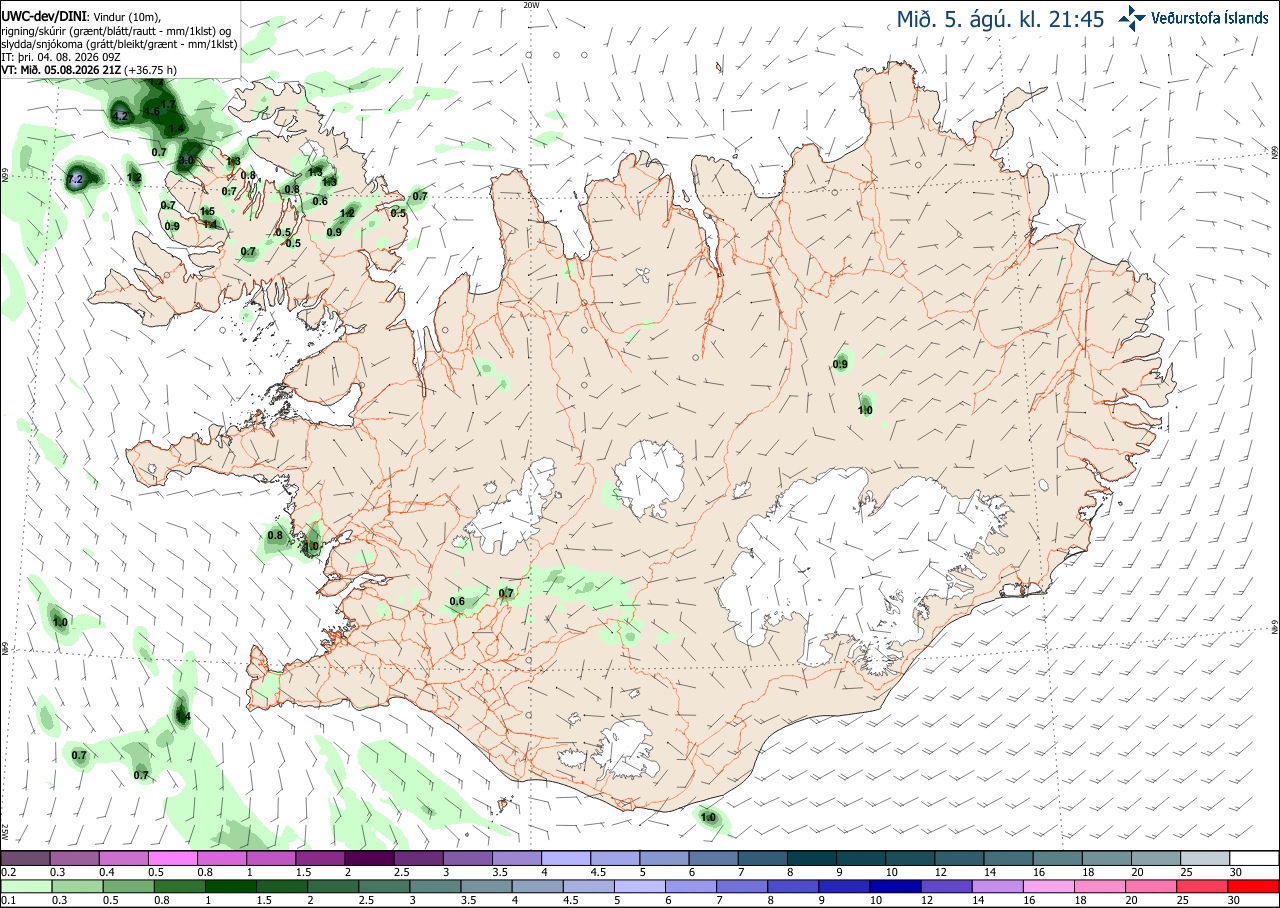Screen dimensions: 1280x908
Task: Click the 1.0 rain cell off the south coast
Action: (708, 818)
